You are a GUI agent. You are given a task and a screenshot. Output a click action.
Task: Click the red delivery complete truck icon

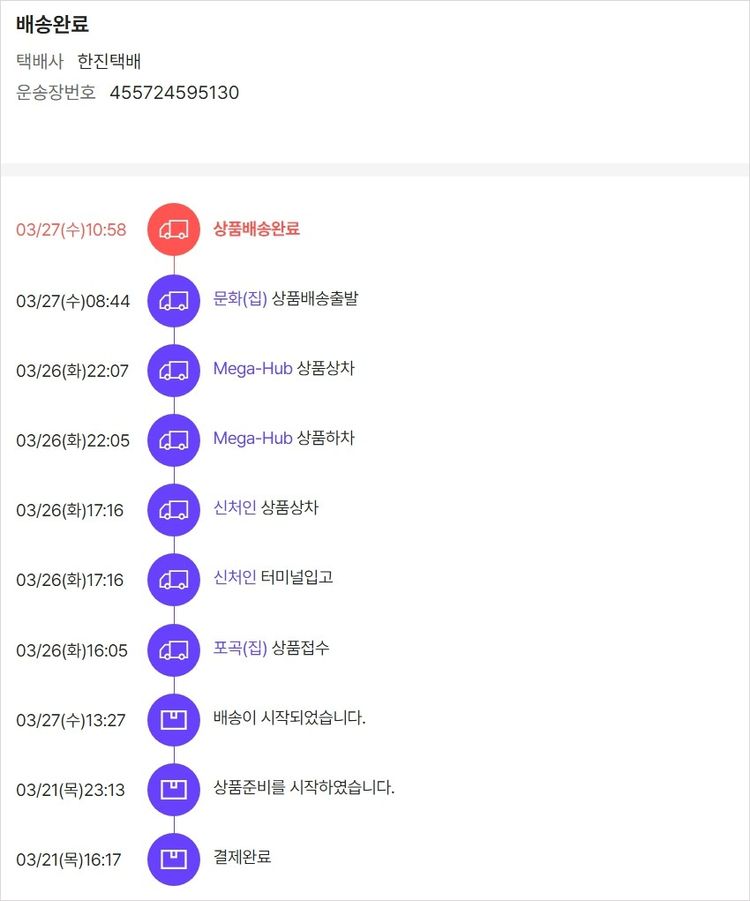[x=174, y=229]
